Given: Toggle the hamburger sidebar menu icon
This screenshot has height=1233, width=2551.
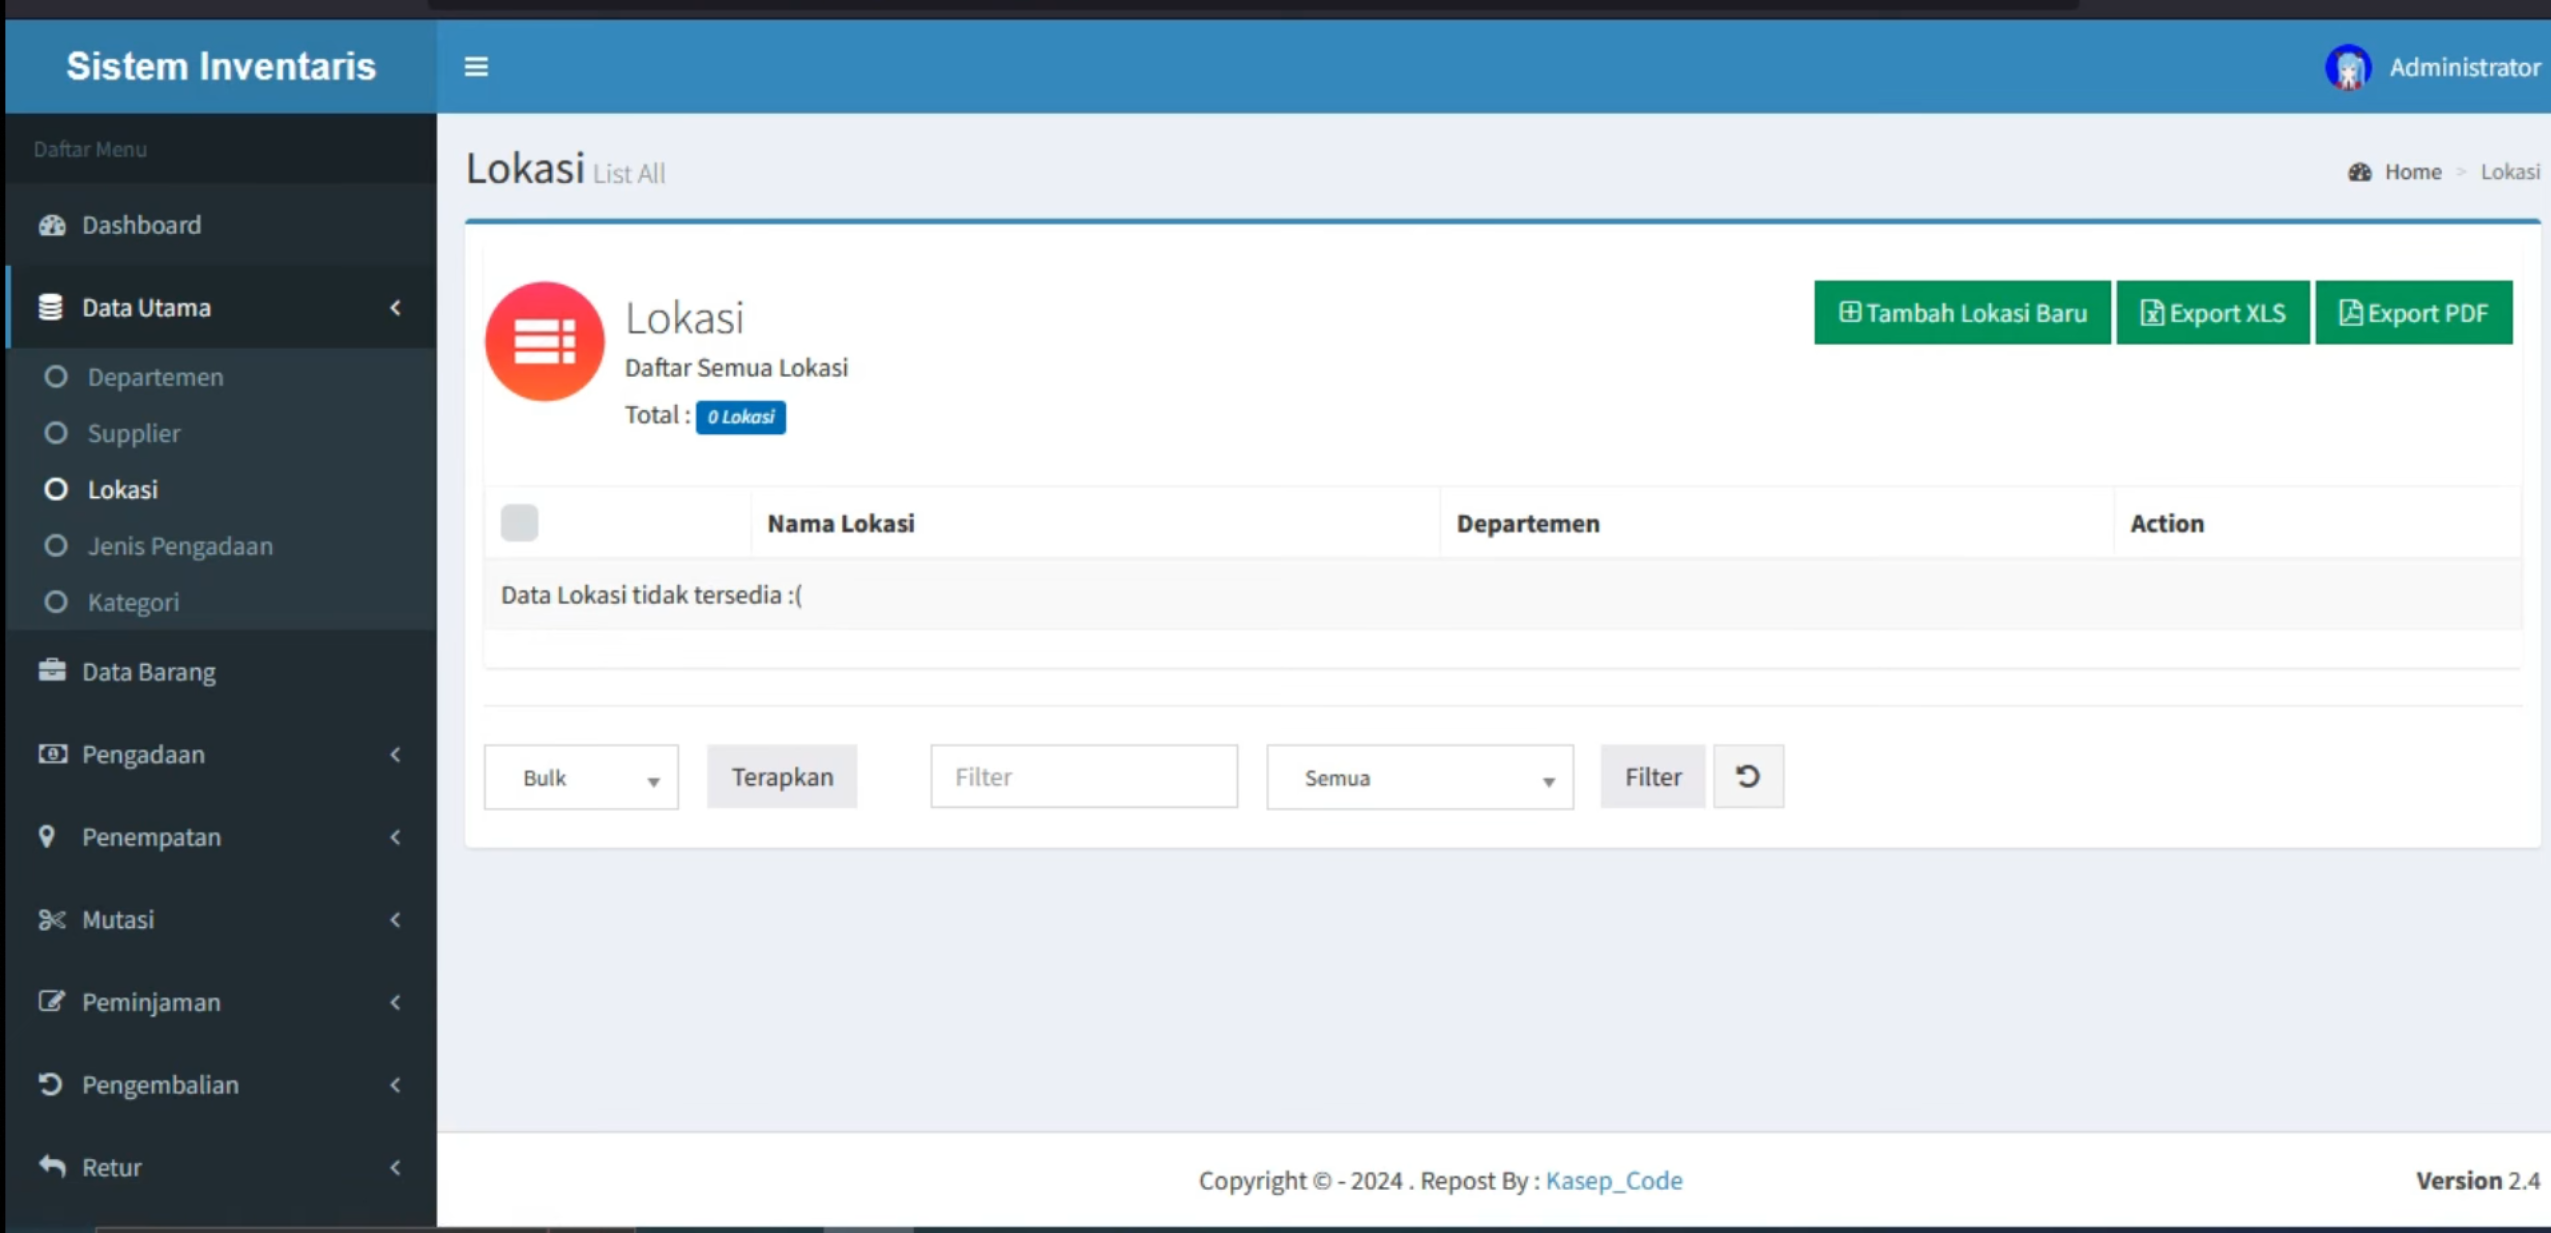Looking at the screenshot, I should point(476,67).
